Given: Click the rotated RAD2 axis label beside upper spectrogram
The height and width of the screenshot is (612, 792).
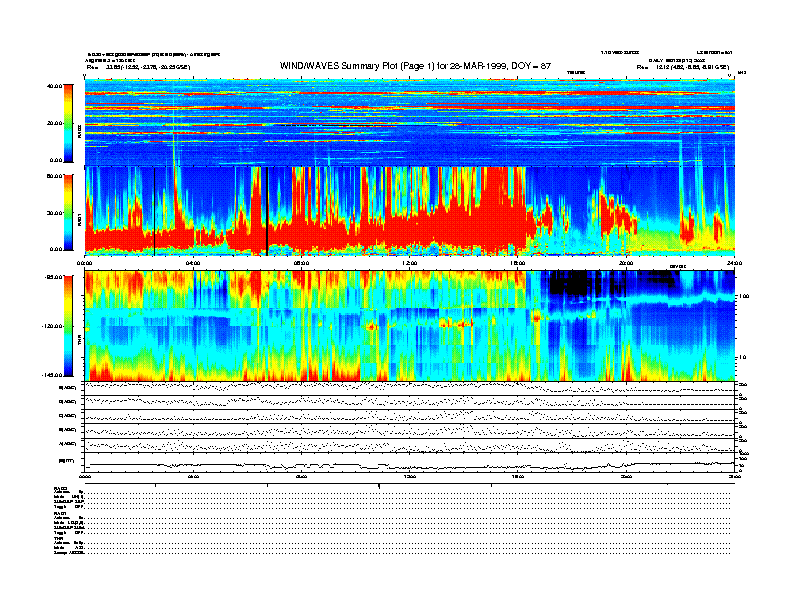Looking at the screenshot, I should click(x=79, y=132).
